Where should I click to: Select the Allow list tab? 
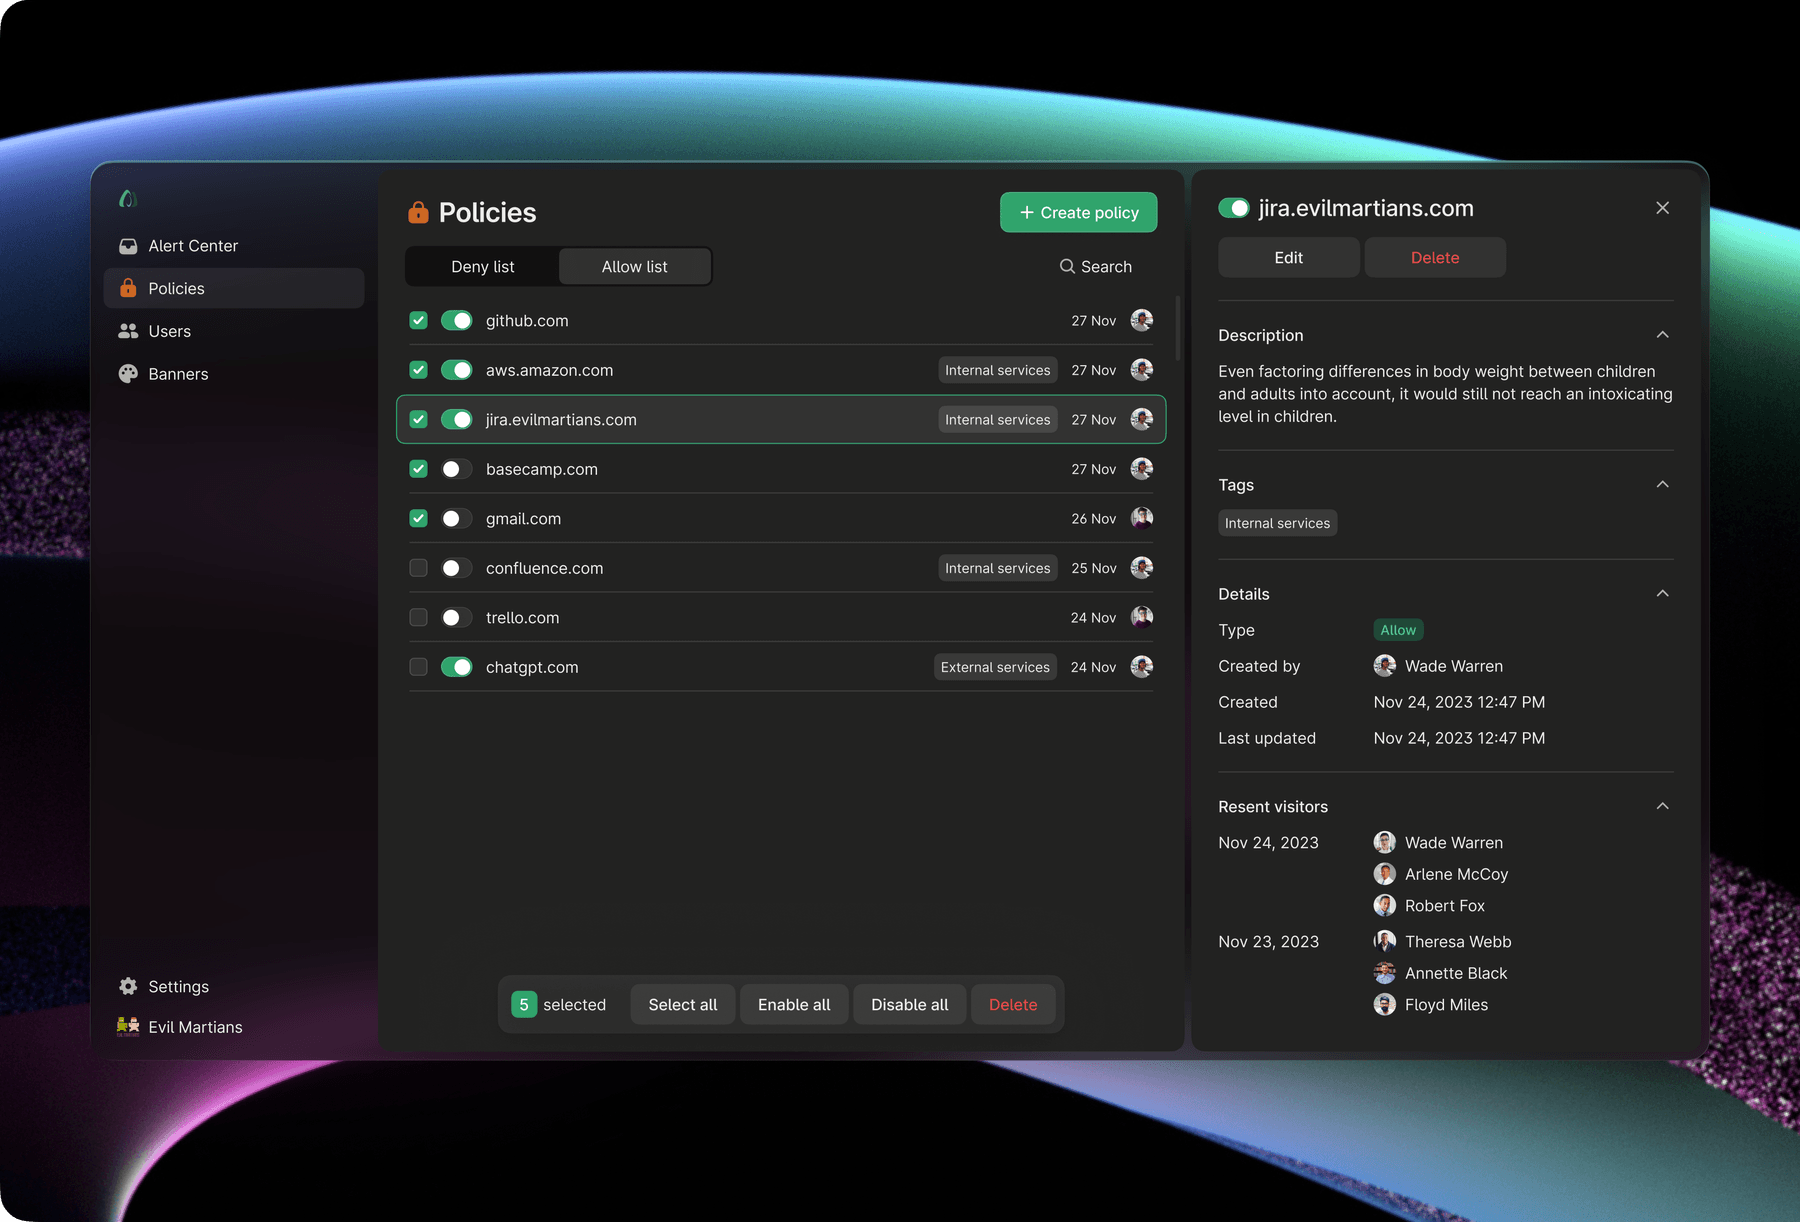[634, 266]
